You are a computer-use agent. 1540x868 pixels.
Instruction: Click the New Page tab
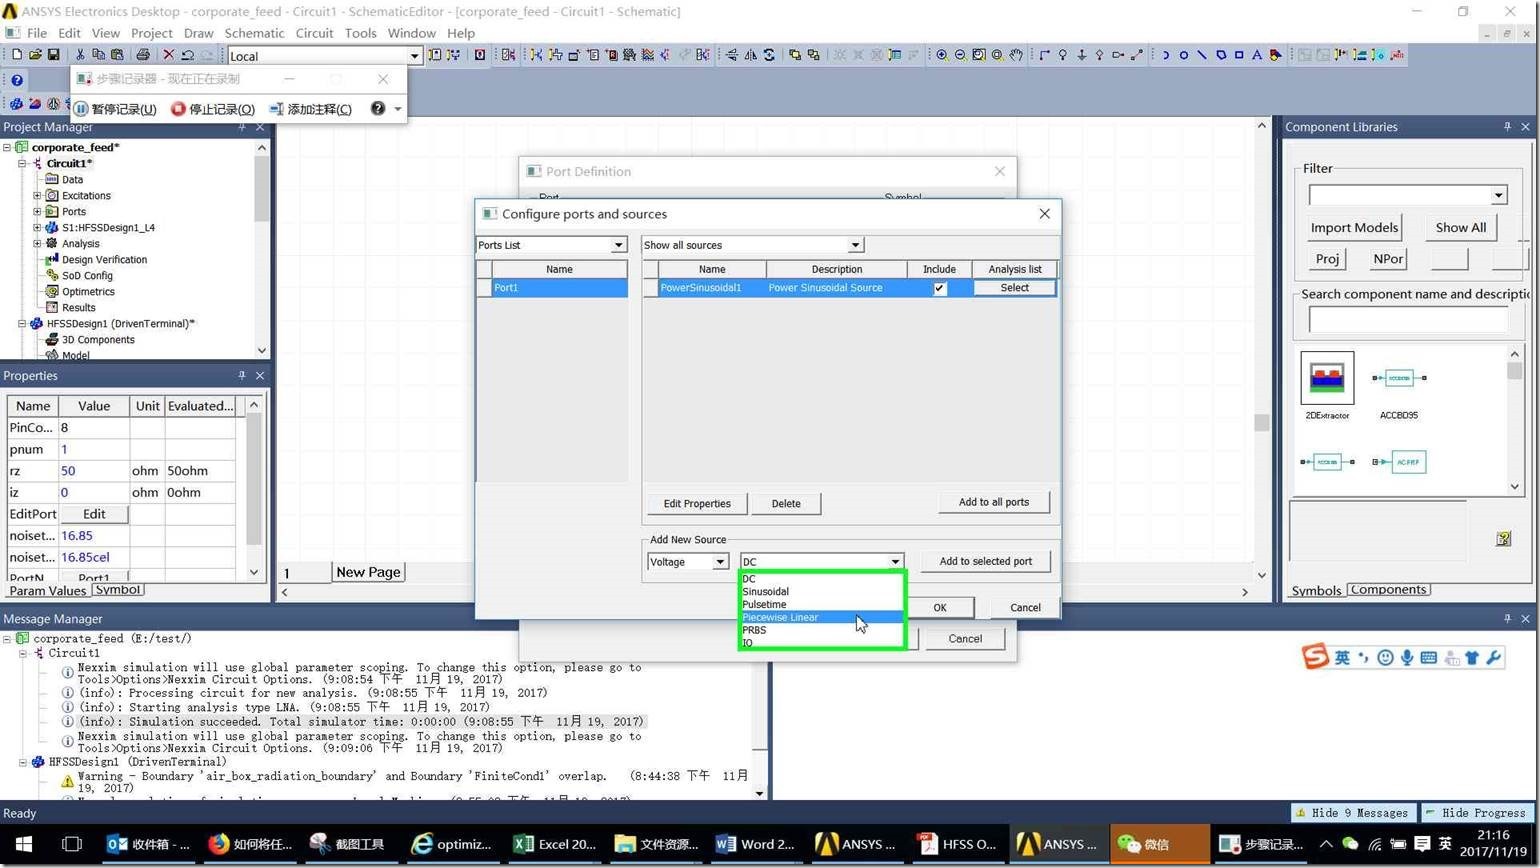tap(368, 572)
